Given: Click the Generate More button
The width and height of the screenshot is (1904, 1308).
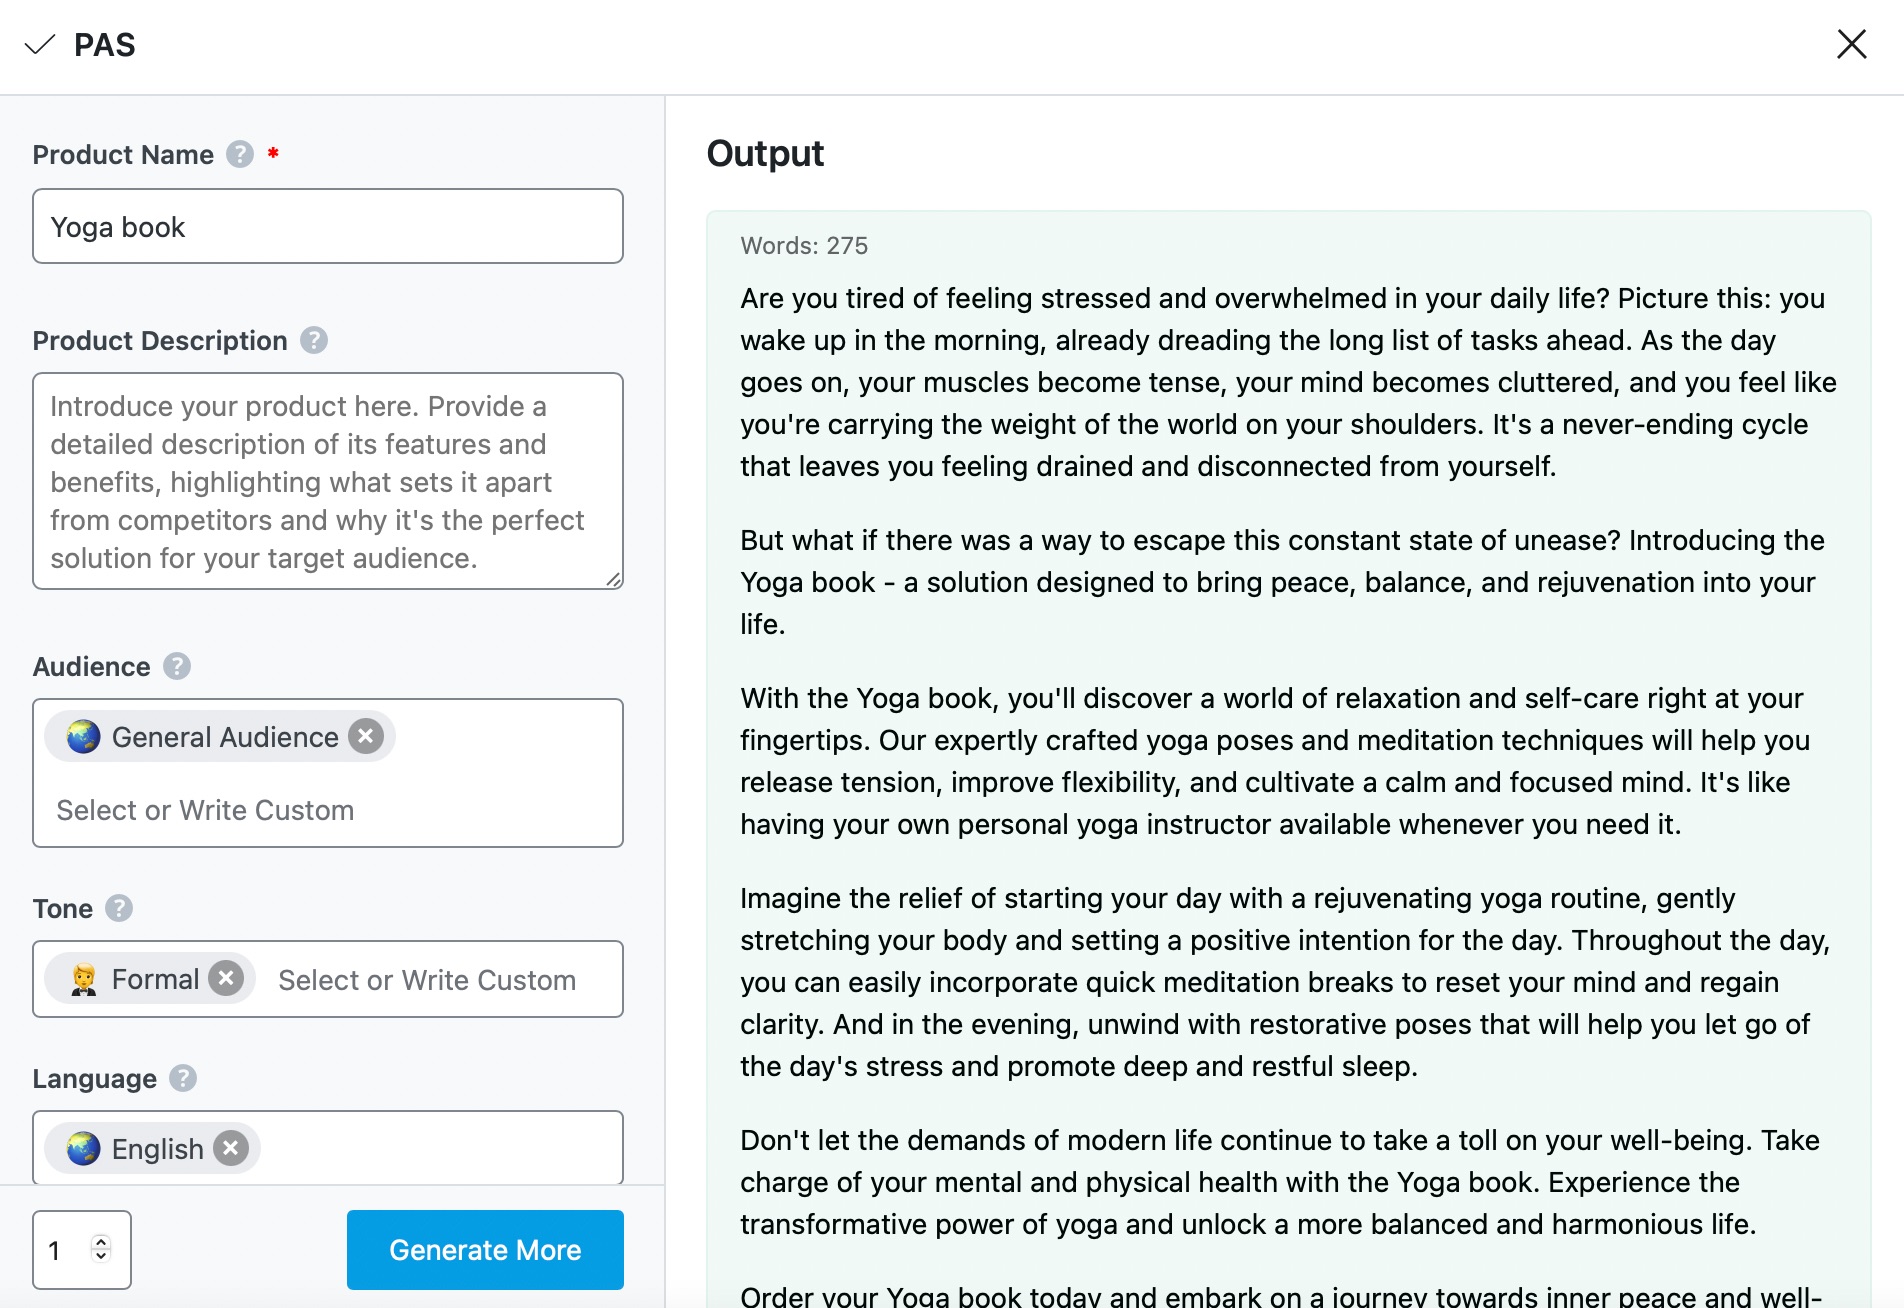Looking at the screenshot, I should coord(485,1250).
